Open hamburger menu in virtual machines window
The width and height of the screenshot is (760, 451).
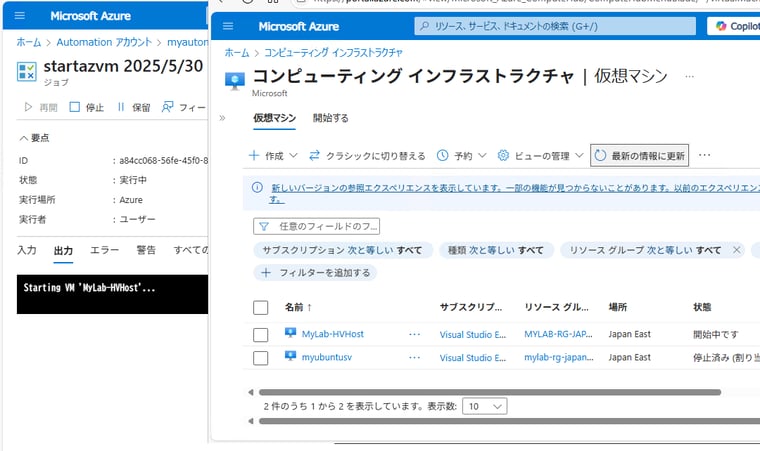click(228, 26)
